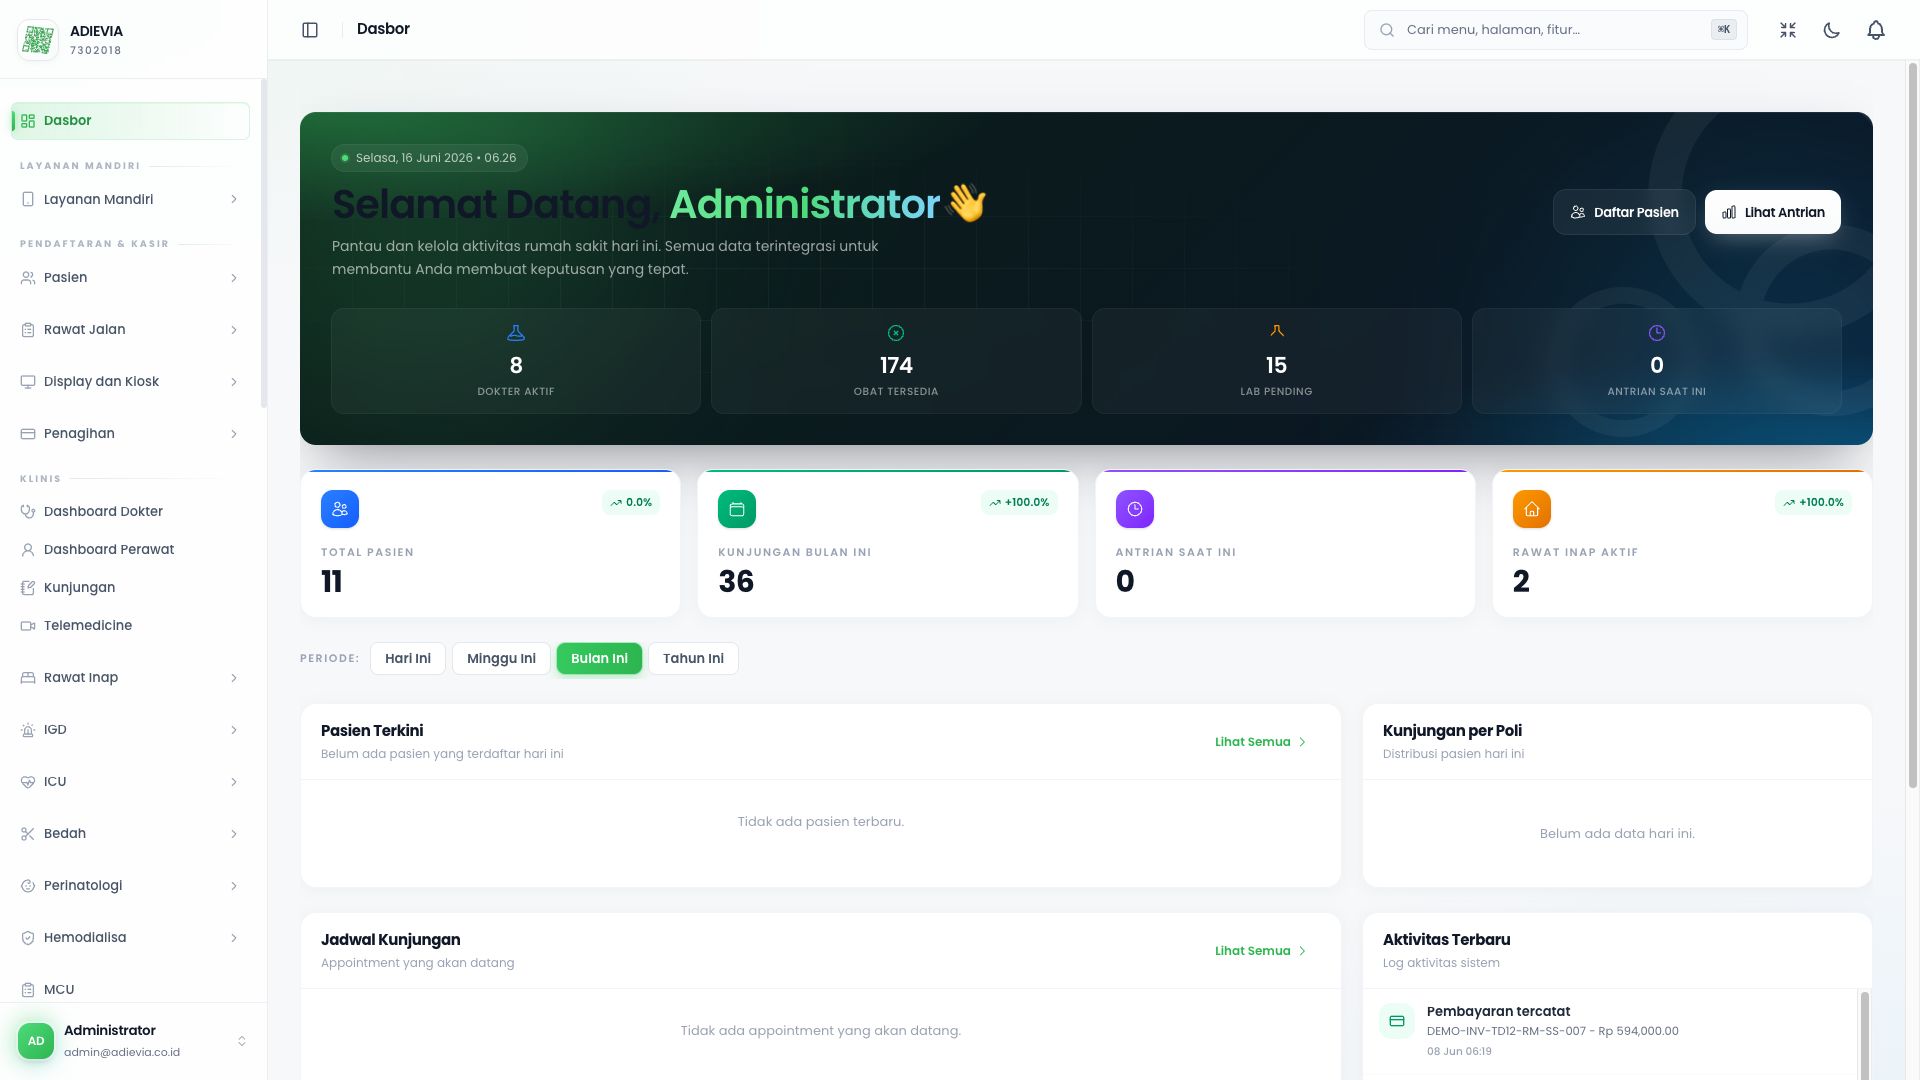Click the purple Antrian clock icon

pos(1135,509)
